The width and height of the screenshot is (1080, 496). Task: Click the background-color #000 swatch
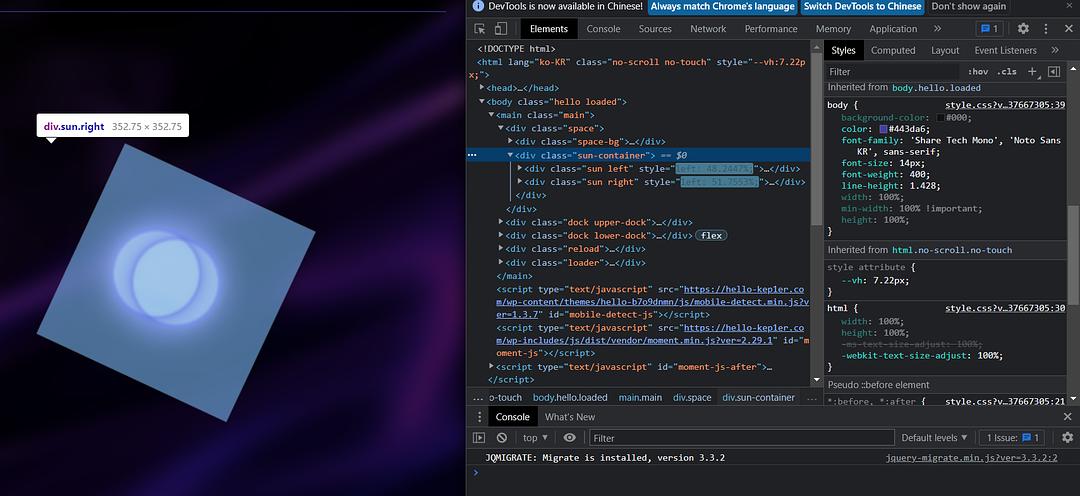pos(940,118)
